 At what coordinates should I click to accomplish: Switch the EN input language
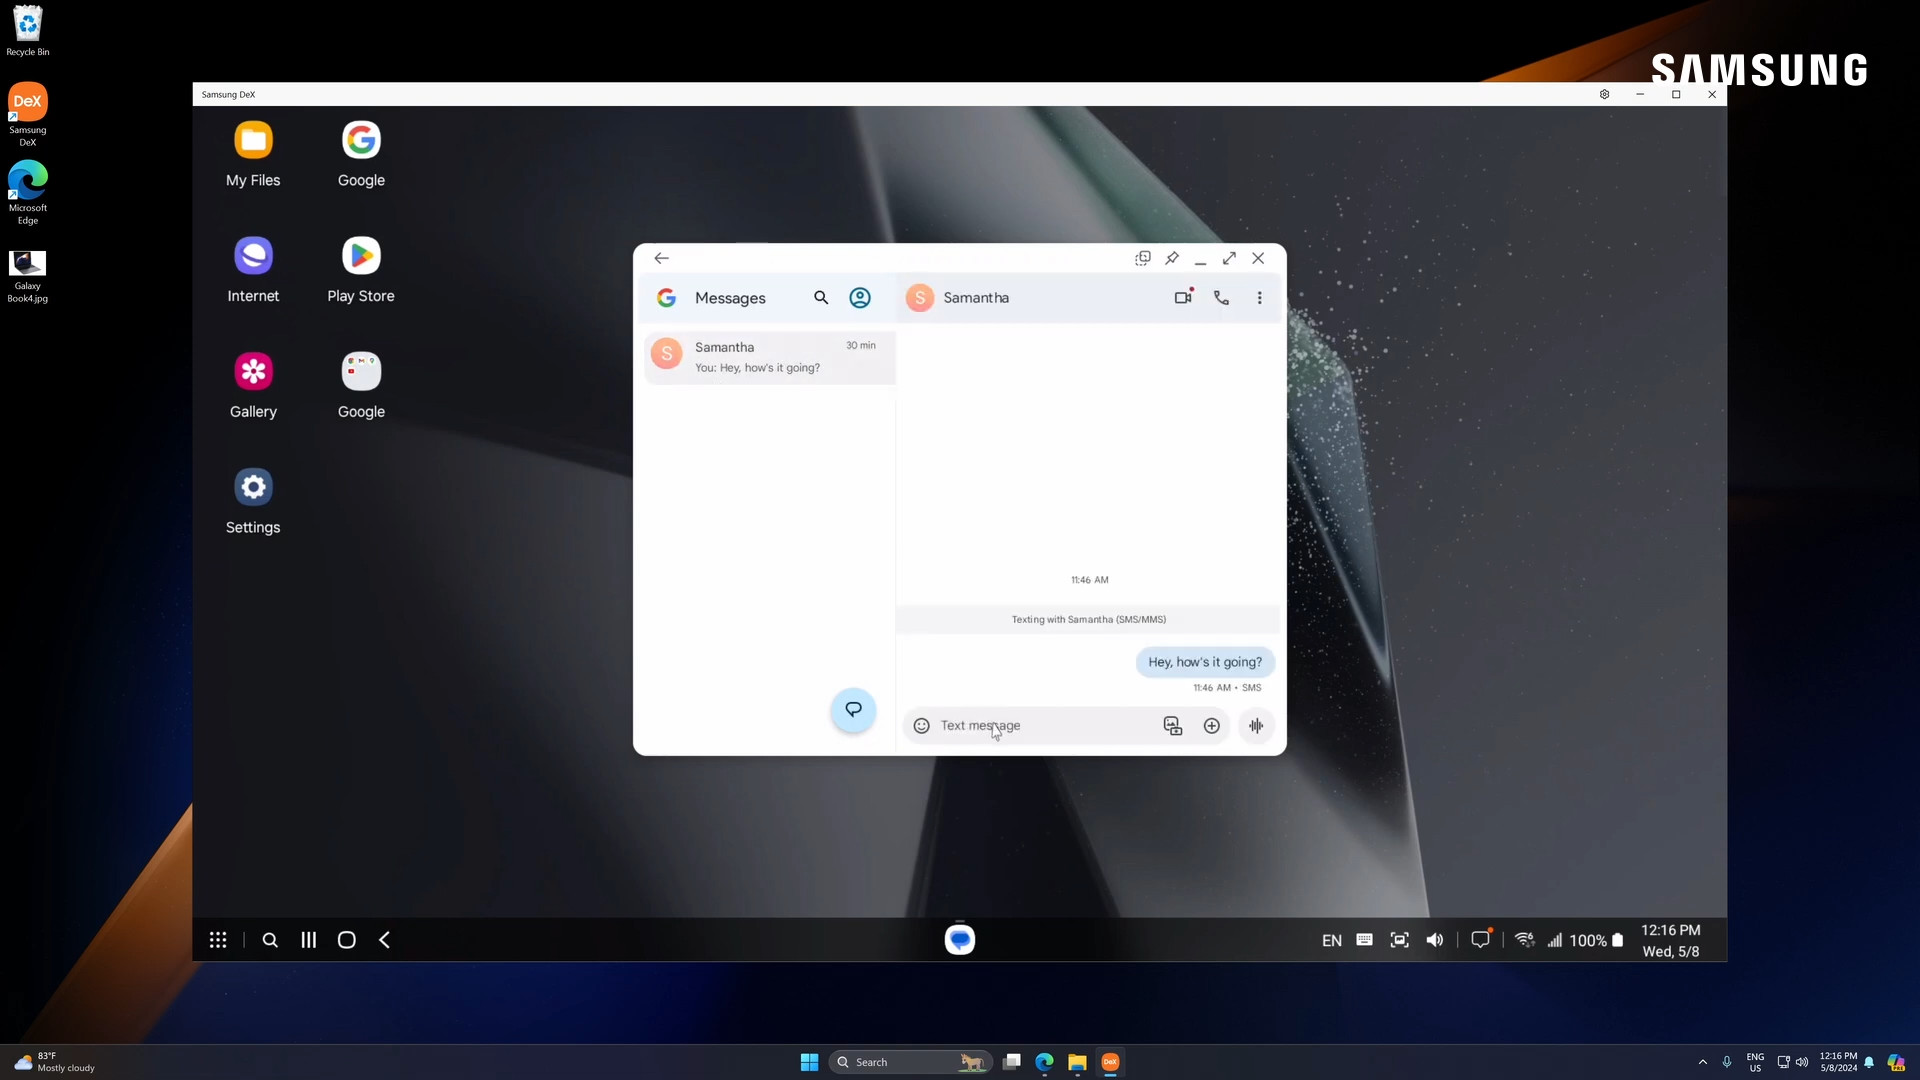(1331, 941)
